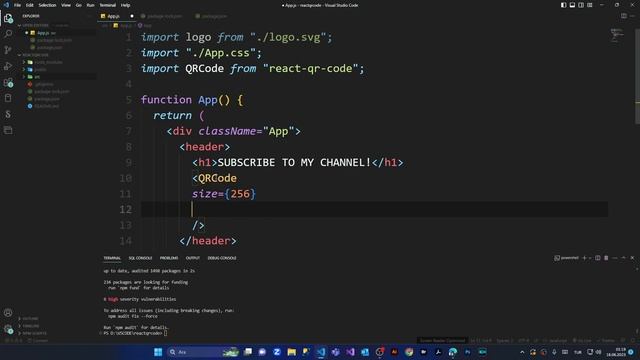Viewport: 640px width, 360px height.
Task: Open the Help menu
Action: click(125, 5)
